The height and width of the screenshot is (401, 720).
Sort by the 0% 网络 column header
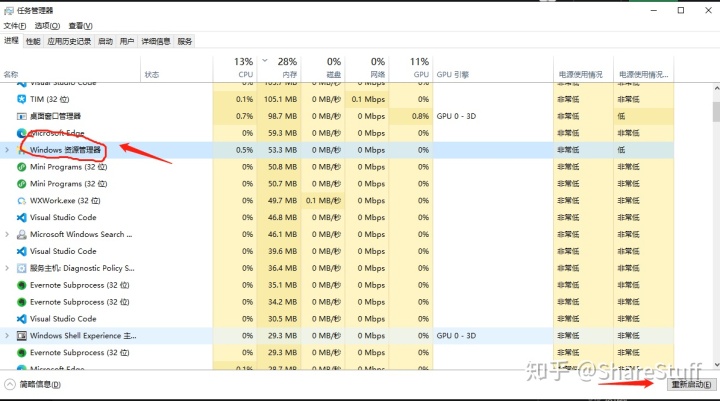(367, 69)
